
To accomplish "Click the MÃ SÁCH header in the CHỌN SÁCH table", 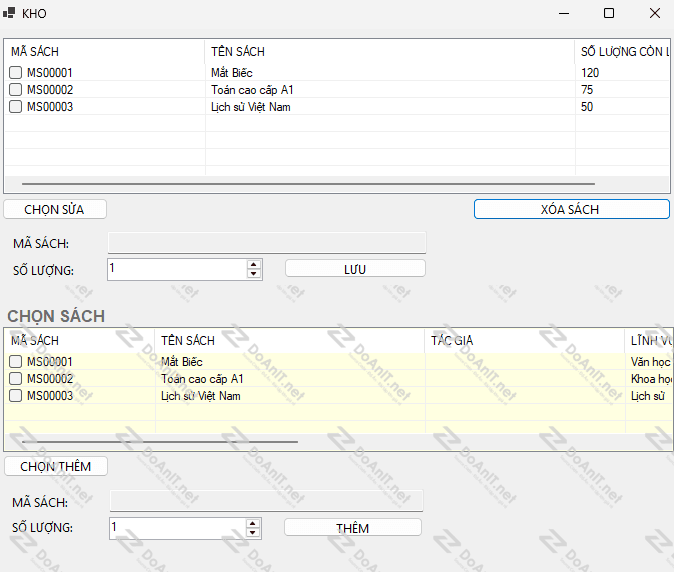I will click(x=80, y=340).
